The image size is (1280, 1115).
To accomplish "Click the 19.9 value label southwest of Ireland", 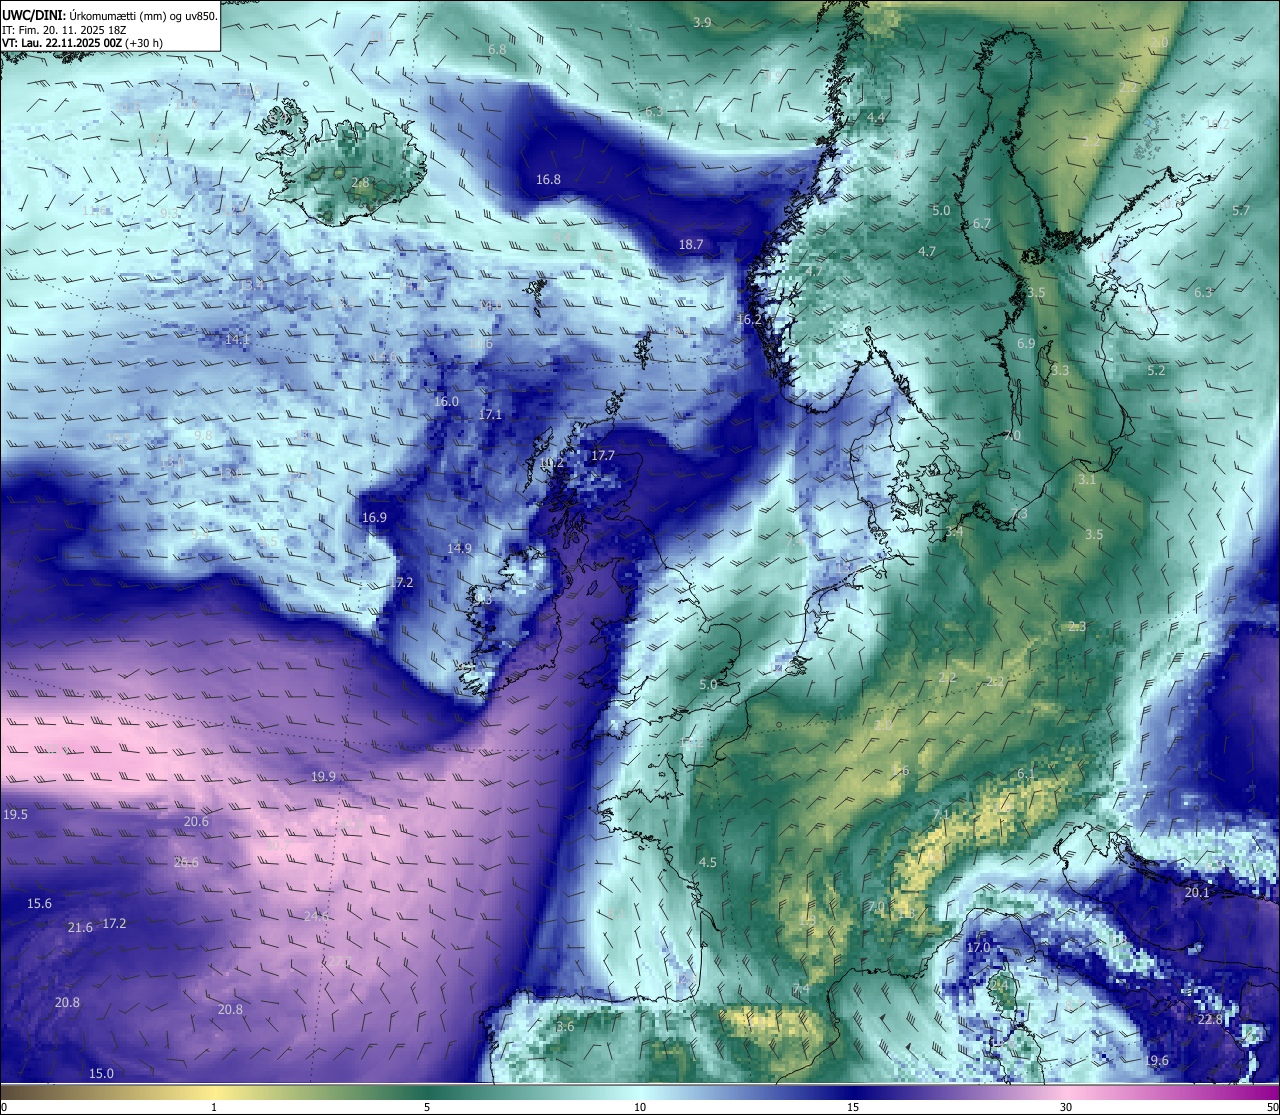I will [x=323, y=777].
